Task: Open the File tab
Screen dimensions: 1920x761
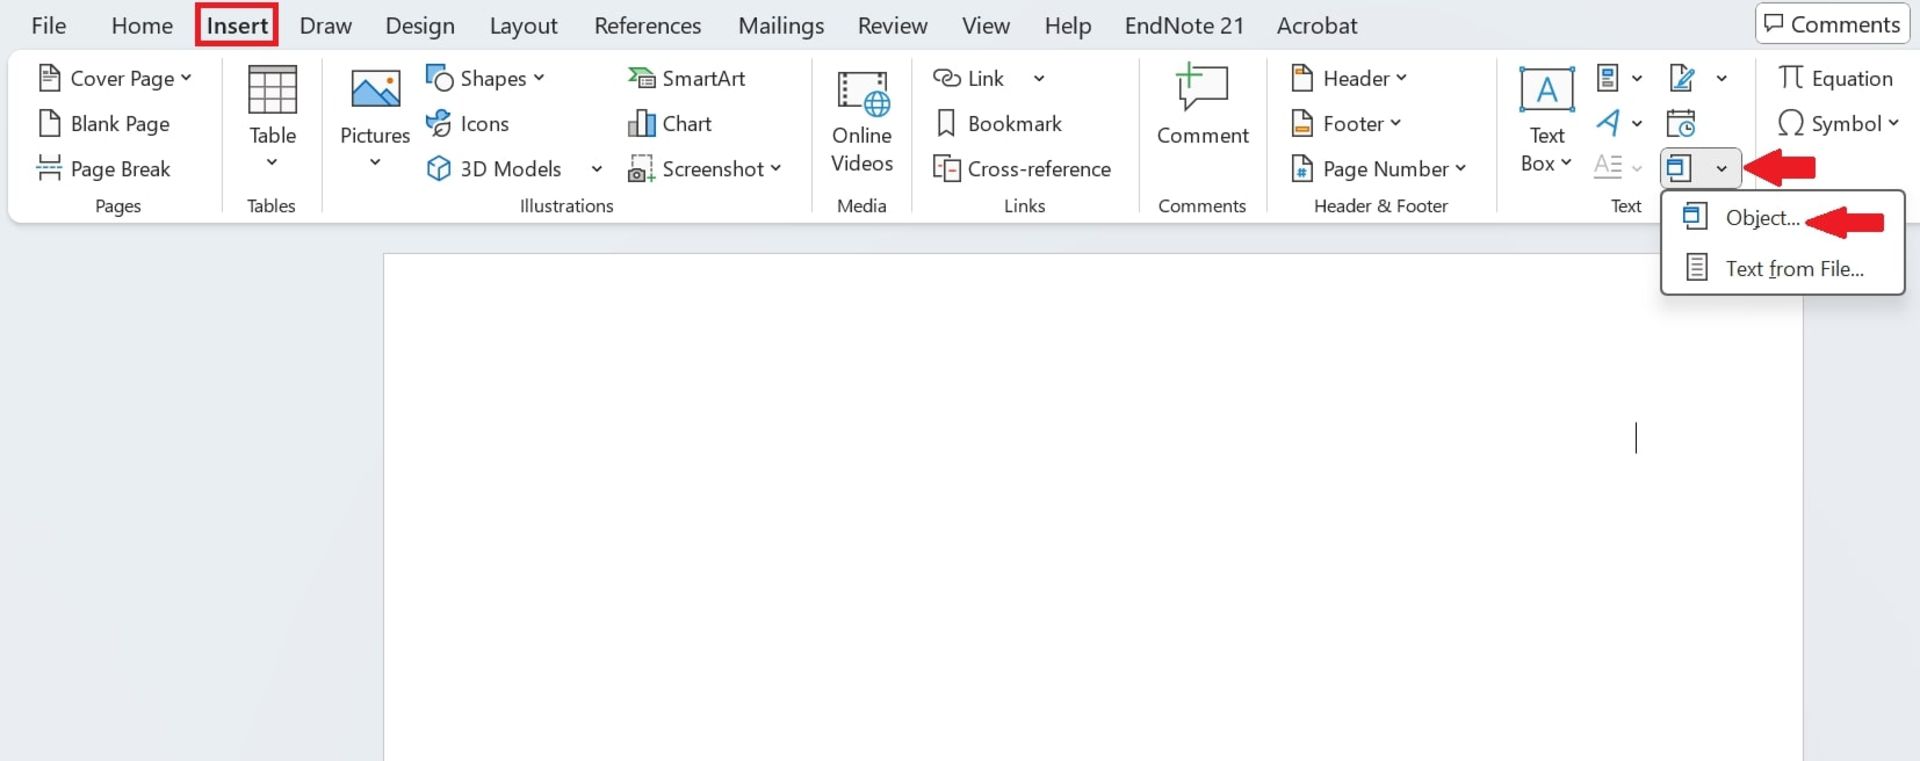Action: [x=48, y=26]
